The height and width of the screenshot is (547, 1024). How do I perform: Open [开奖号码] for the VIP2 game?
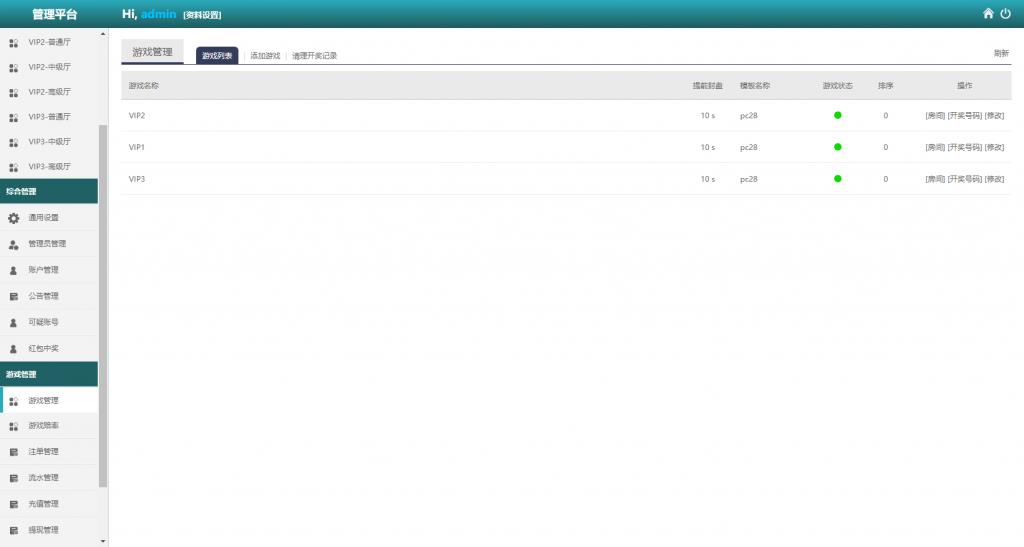click(x=965, y=116)
